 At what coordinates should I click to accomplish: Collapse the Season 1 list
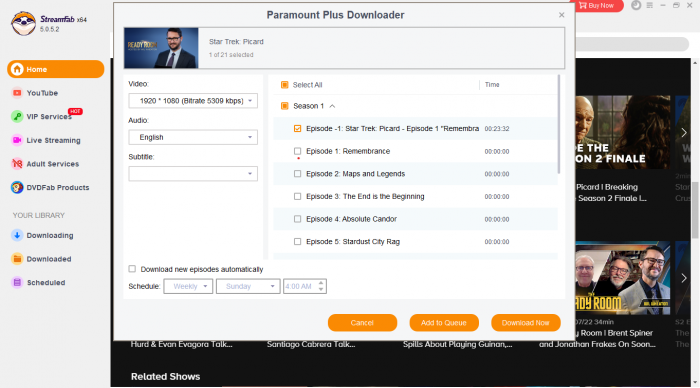[x=332, y=106]
